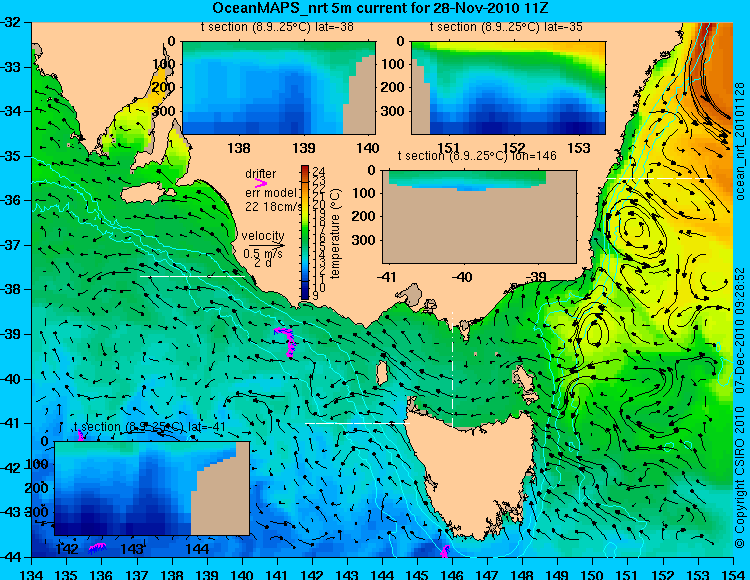Screen dimensions: 750x580
Task: Click the -36 latitude label on the left axis
Action: pyautogui.click(x=11, y=200)
